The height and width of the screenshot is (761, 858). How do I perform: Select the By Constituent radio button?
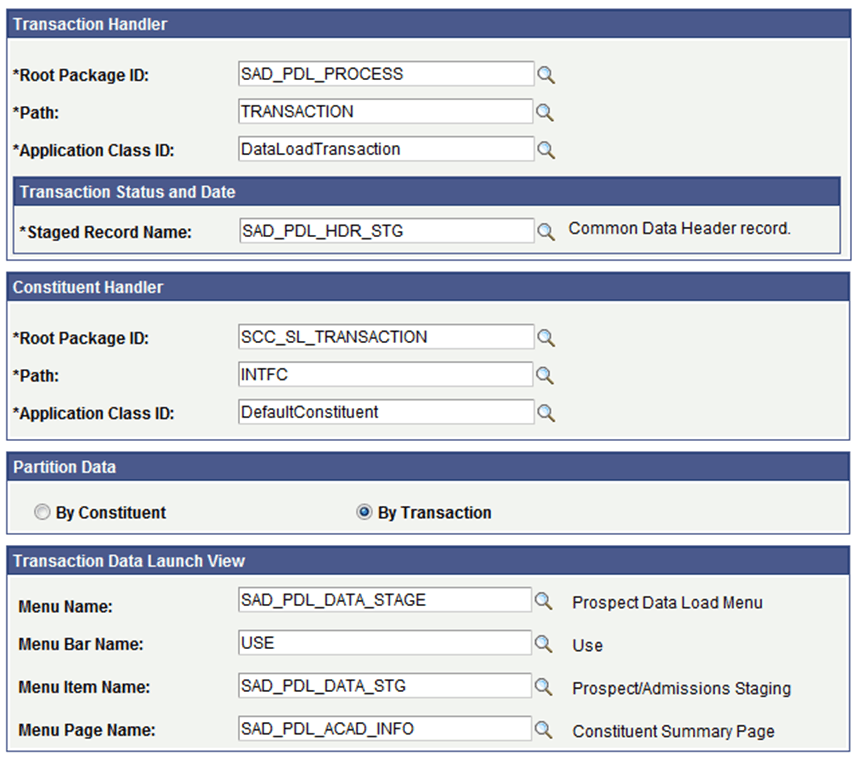coord(42,512)
